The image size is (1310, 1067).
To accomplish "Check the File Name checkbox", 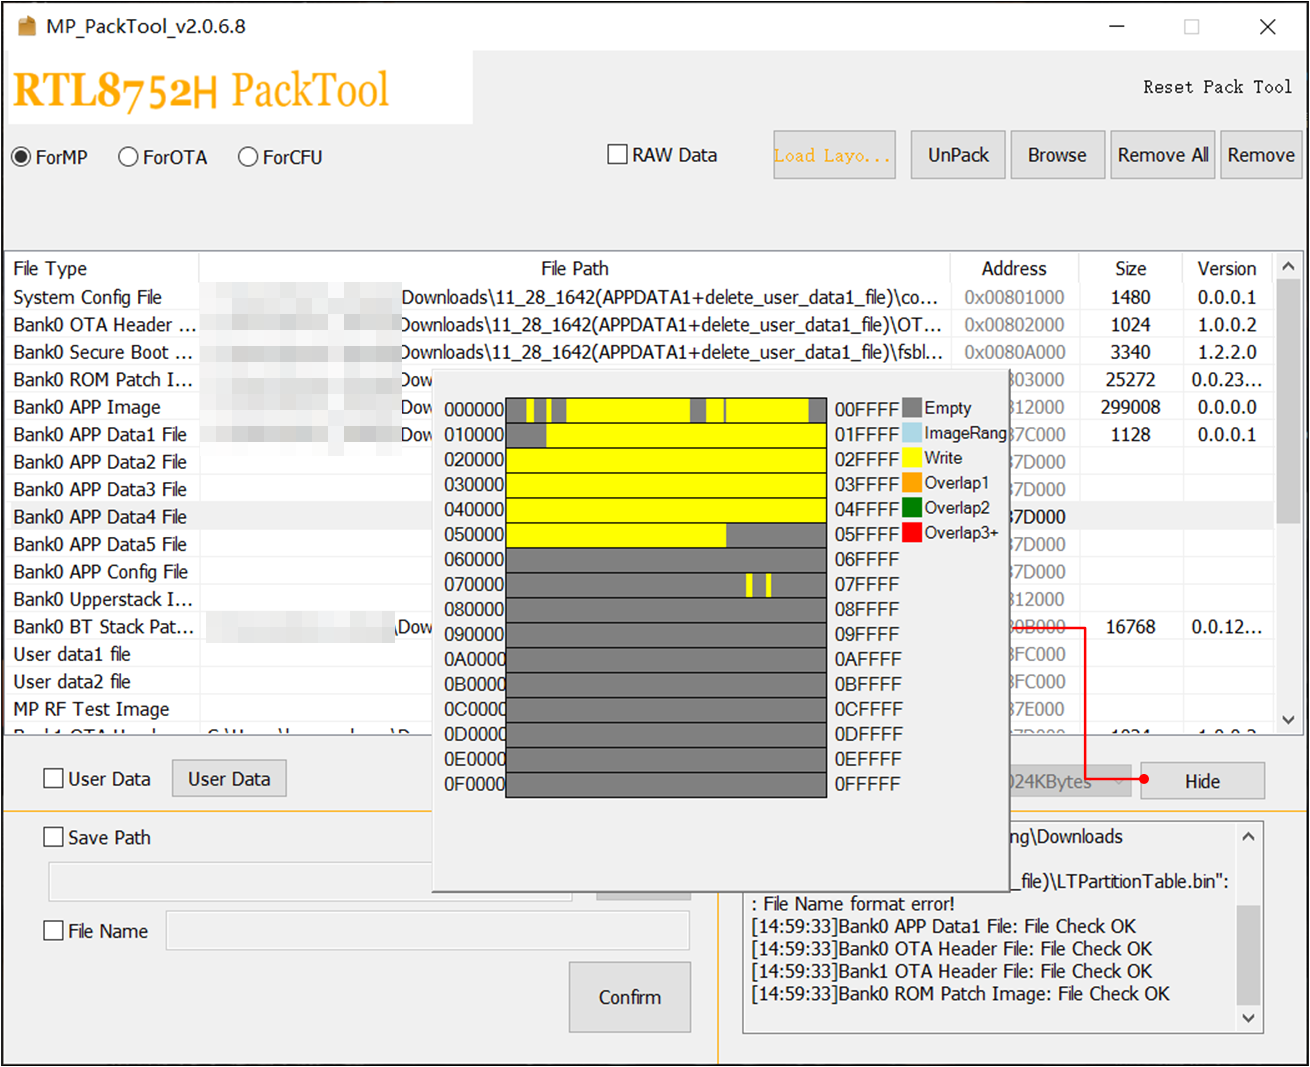I will coord(54,931).
